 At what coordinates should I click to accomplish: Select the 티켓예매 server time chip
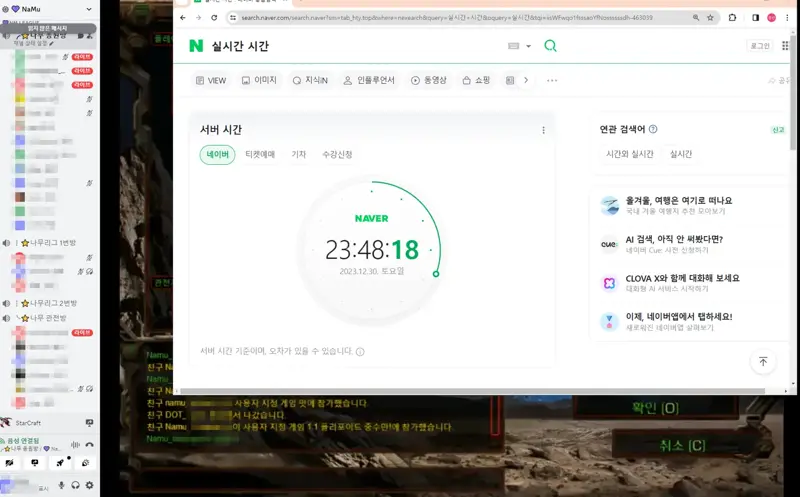click(x=260, y=155)
